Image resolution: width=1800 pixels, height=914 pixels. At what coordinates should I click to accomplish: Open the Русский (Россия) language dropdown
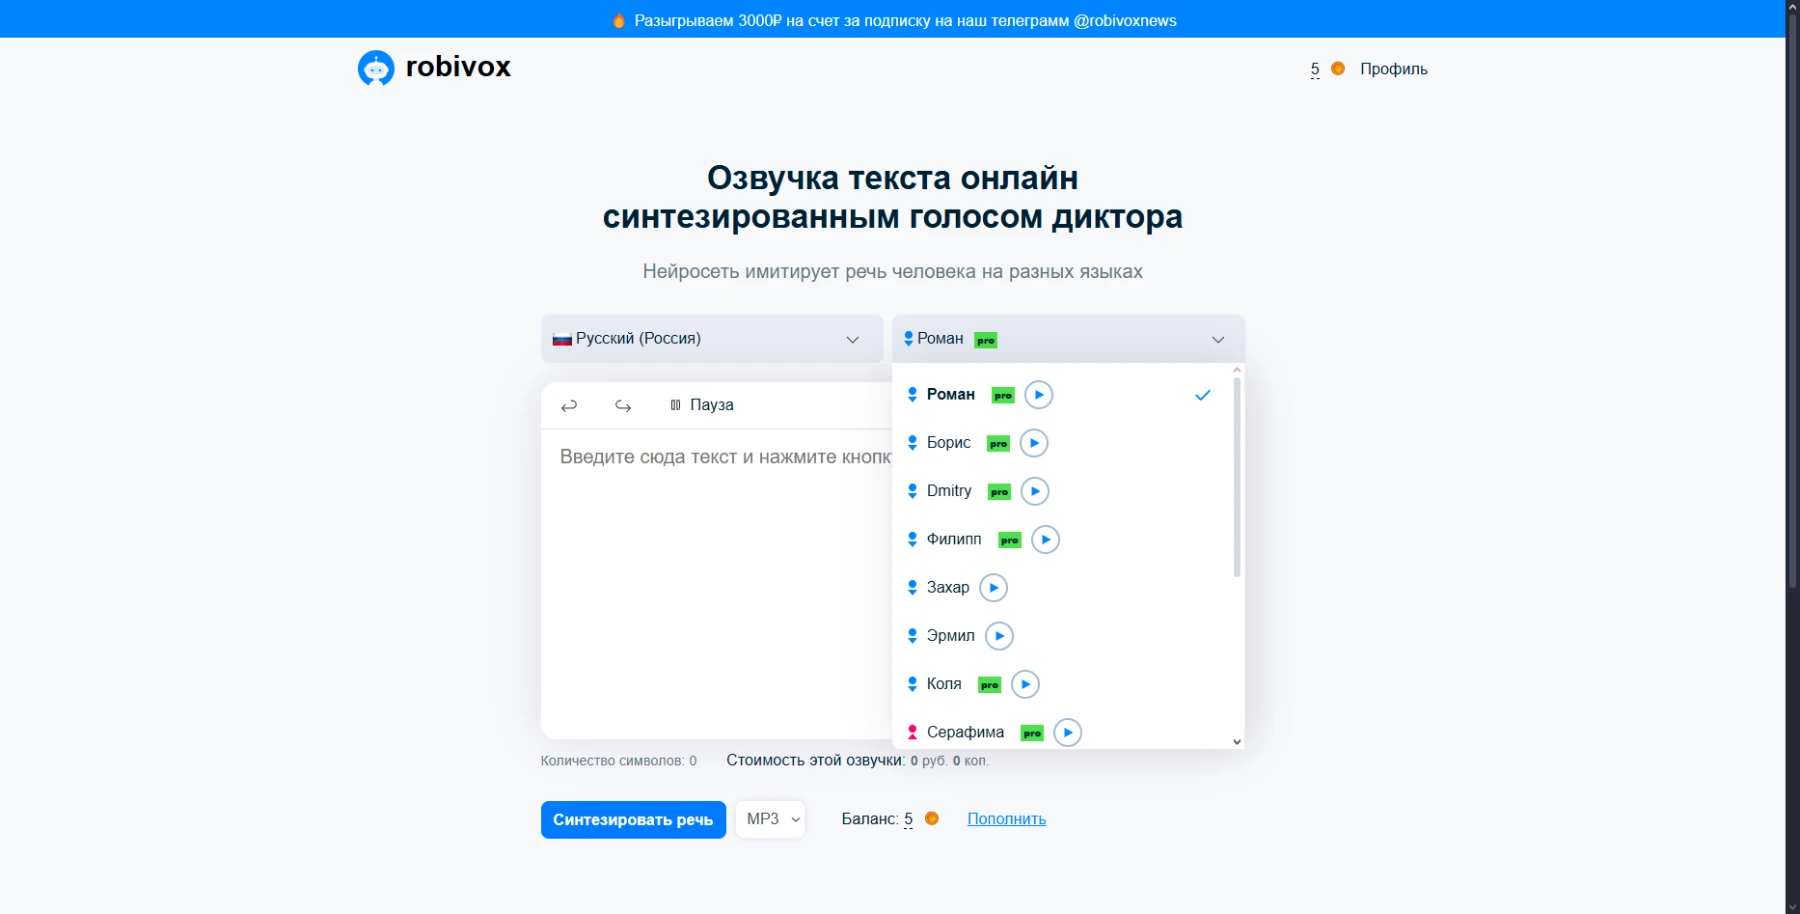coord(710,338)
